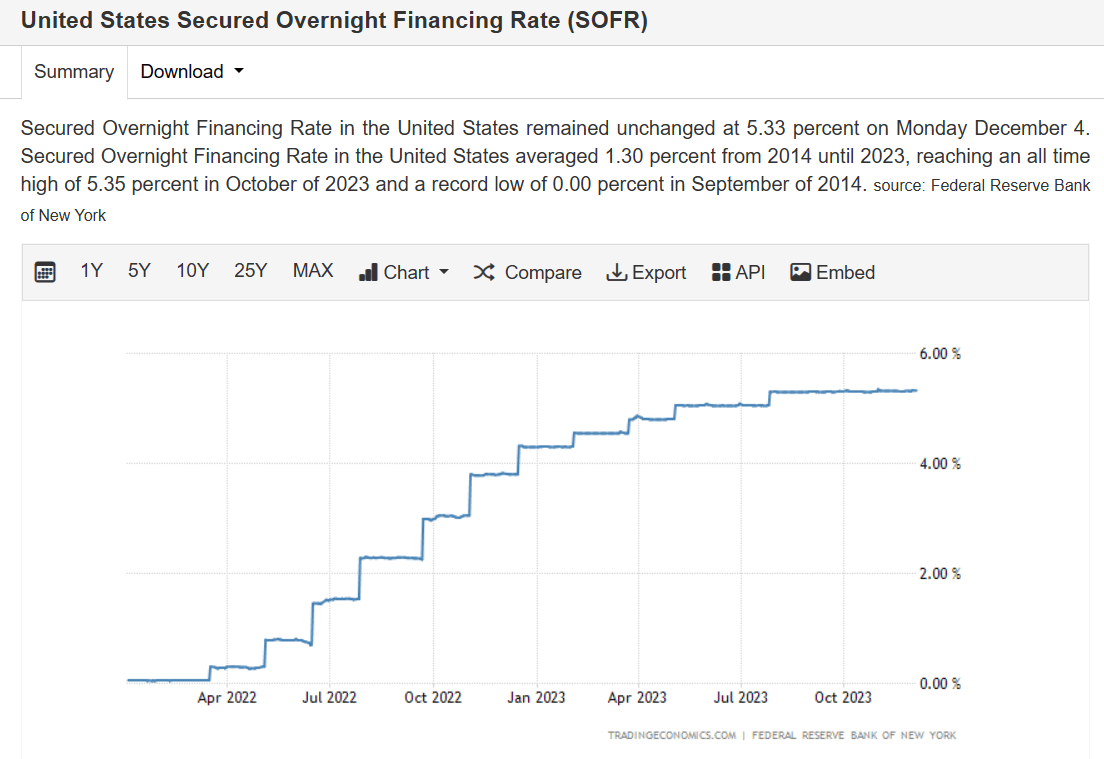Viewport: 1104px width, 759px height.
Task: Choose the 10Y time range
Action: coord(192,270)
